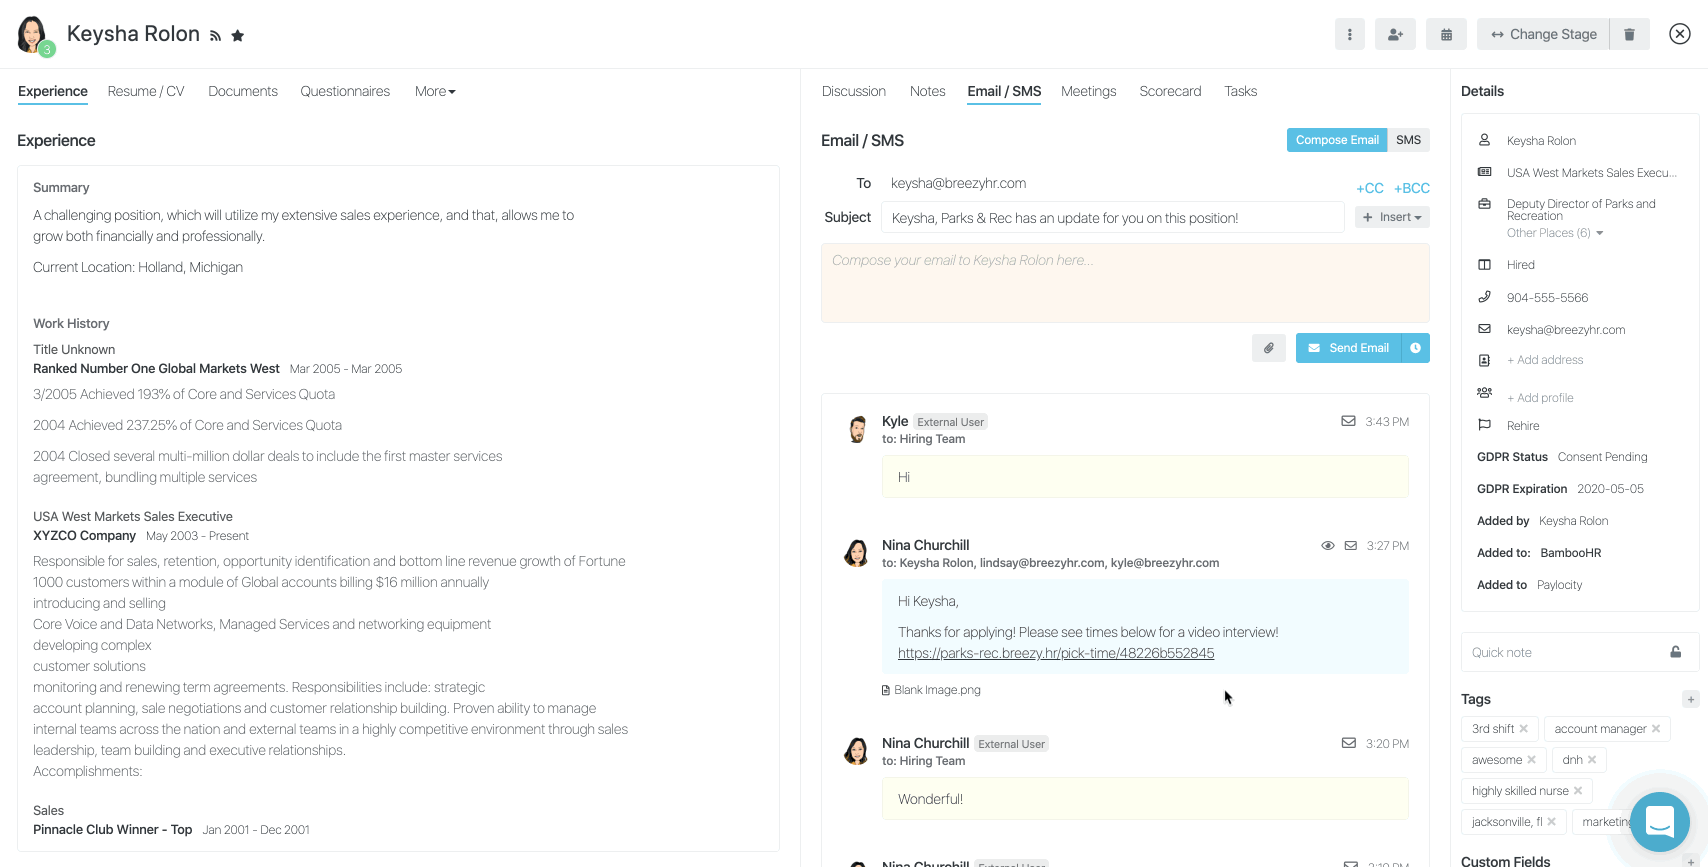Viewport: 1708px width, 867px height.
Task: Click the add user icon button
Action: (x=1395, y=34)
